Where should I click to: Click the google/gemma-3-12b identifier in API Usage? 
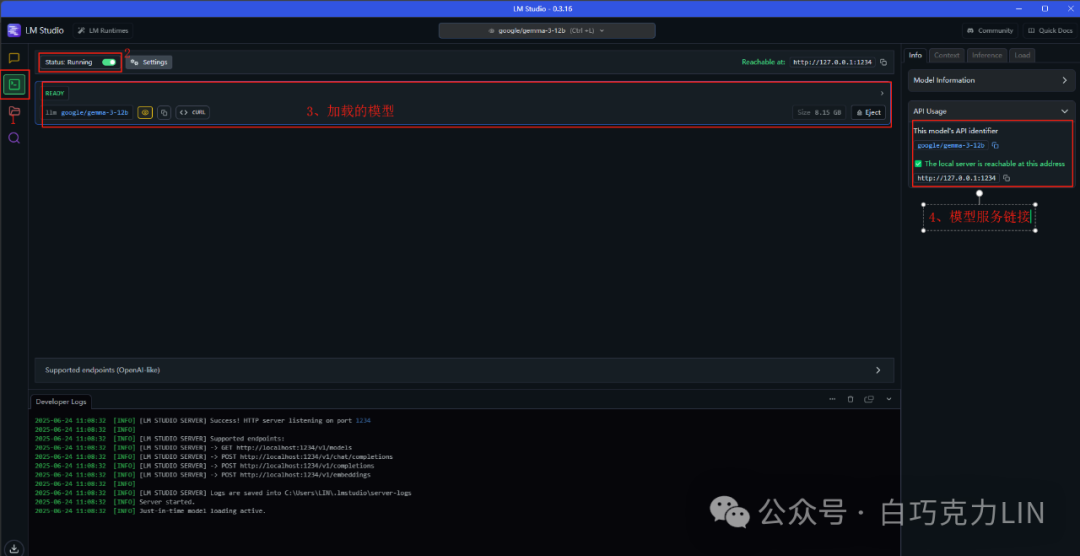tap(951, 145)
